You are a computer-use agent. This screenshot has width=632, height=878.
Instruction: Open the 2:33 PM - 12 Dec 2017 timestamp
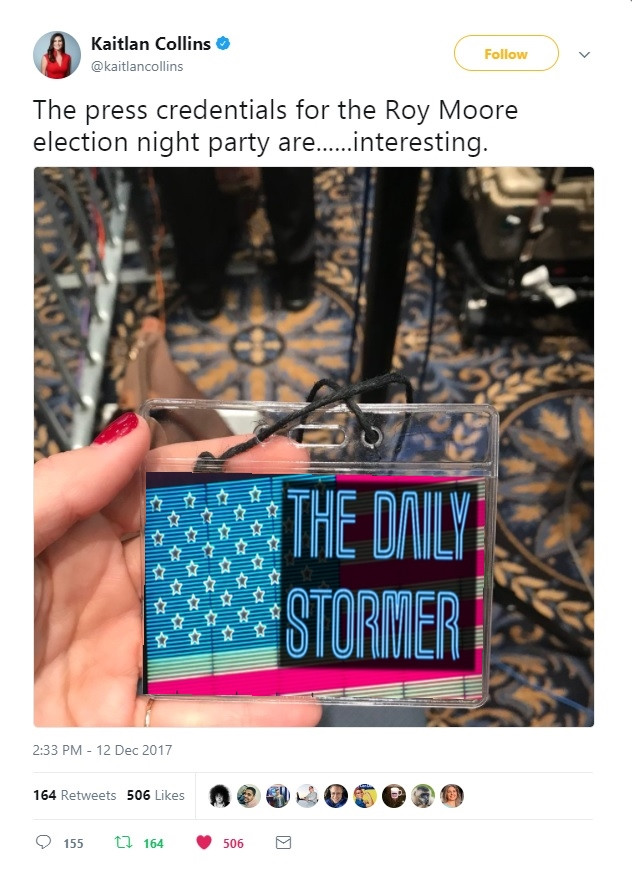(x=102, y=750)
